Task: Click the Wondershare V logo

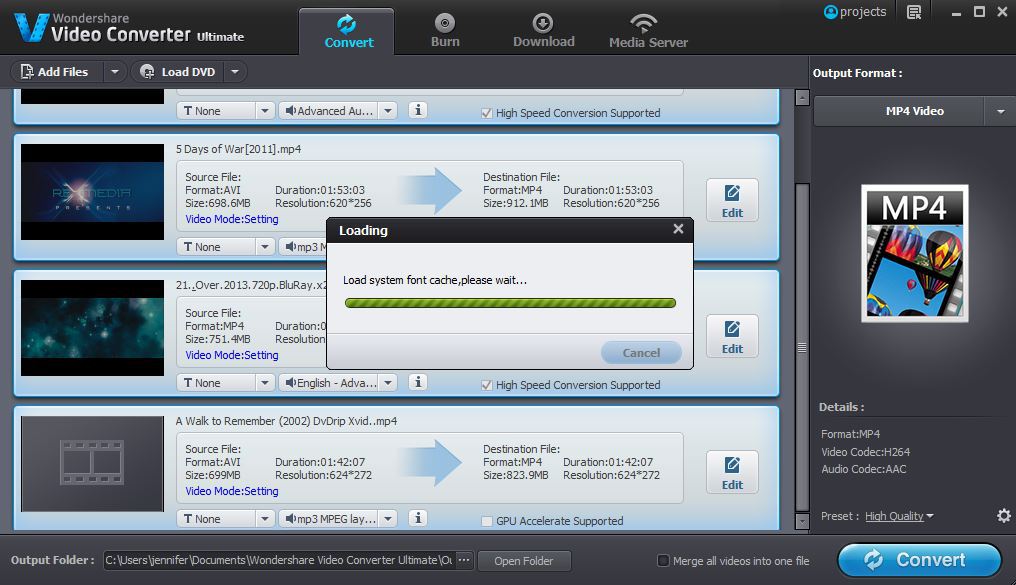Action: pyautogui.click(x=30, y=27)
